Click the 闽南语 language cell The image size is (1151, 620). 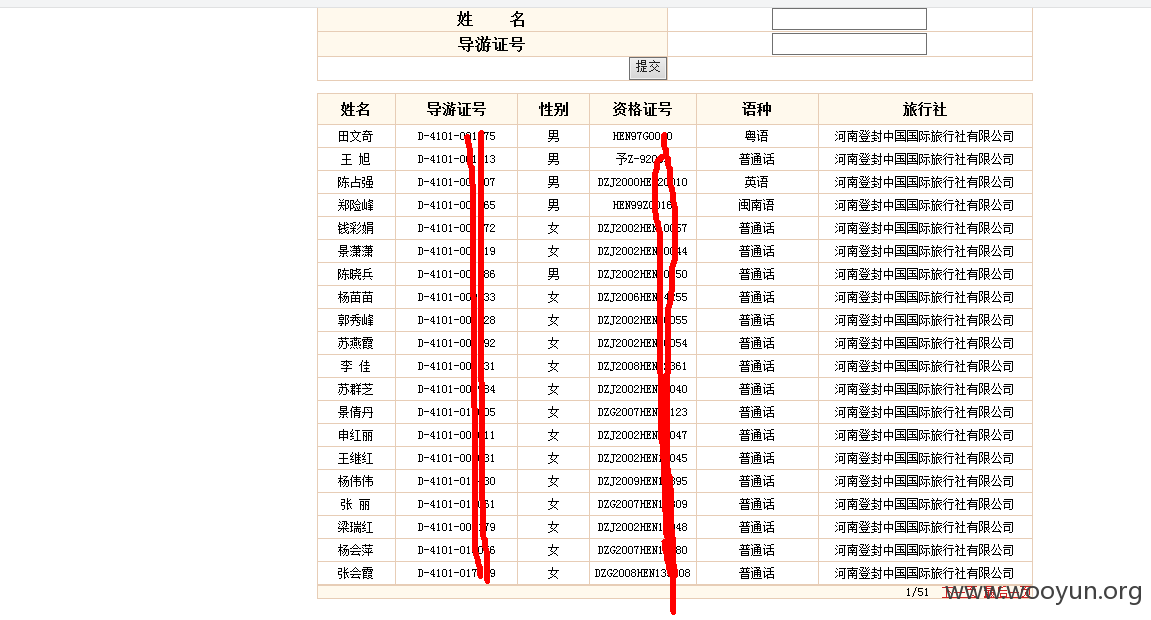[x=757, y=205]
